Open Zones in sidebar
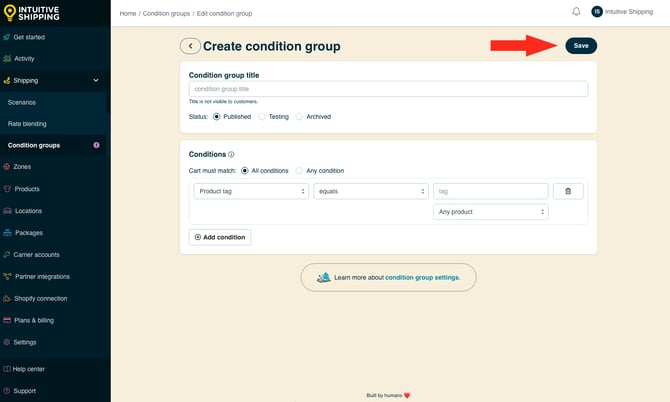 [x=22, y=167]
